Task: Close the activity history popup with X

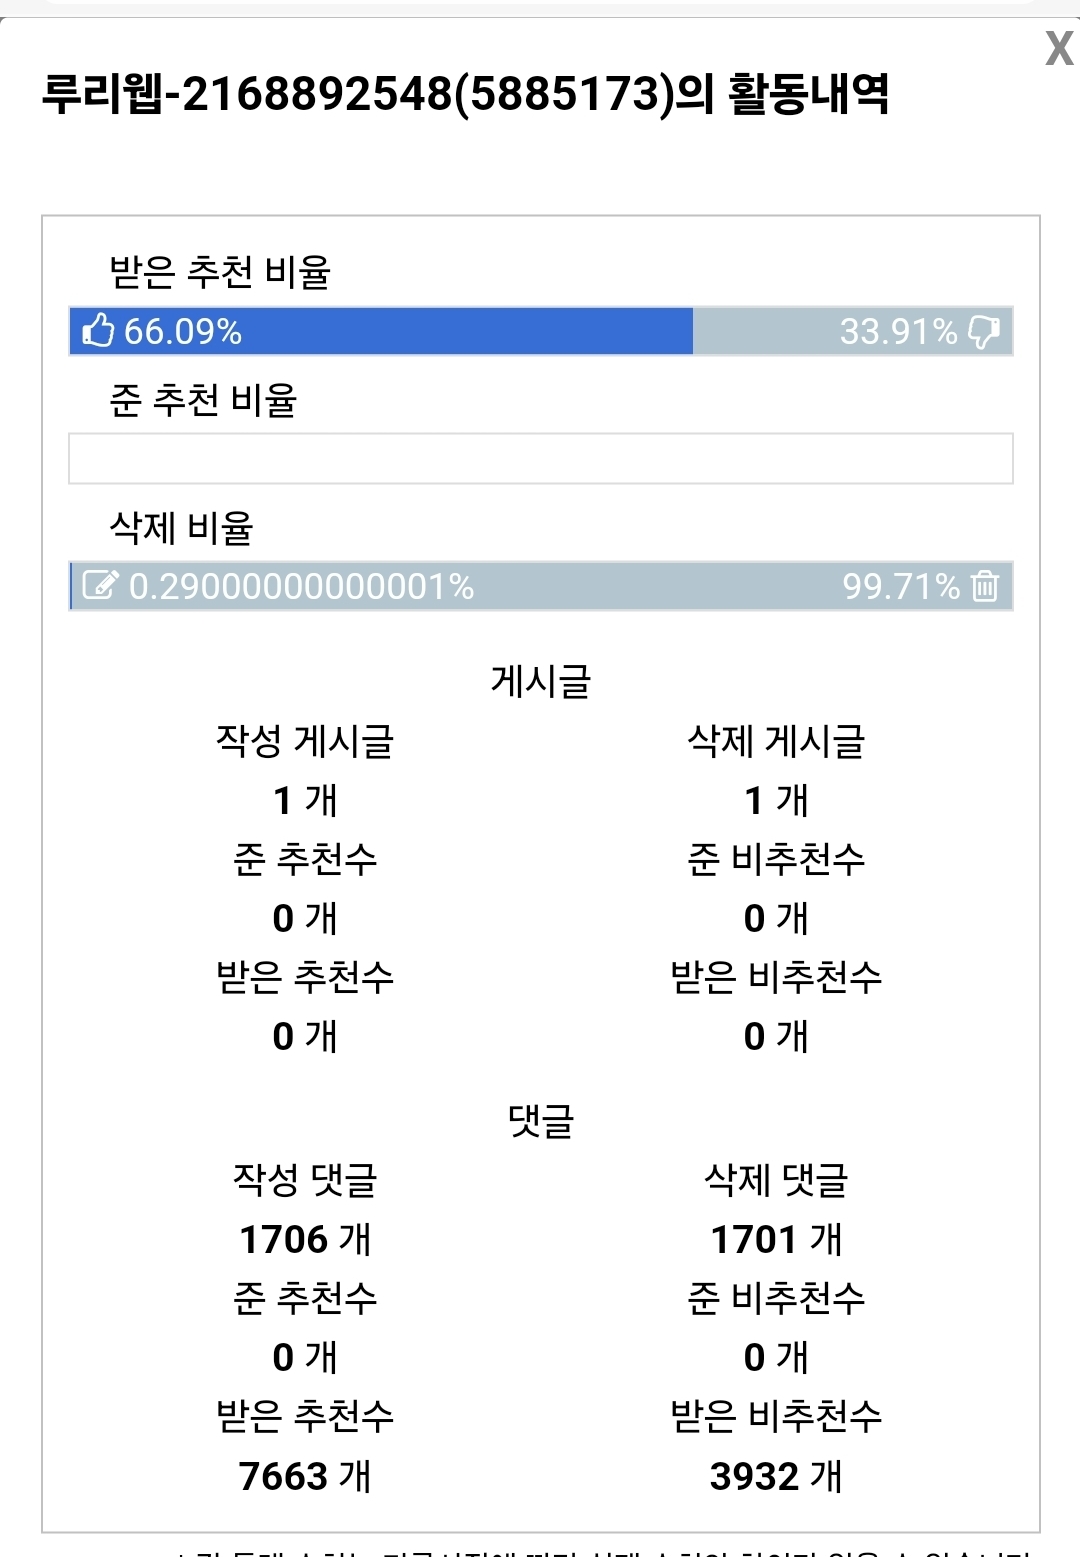Action: [1058, 49]
